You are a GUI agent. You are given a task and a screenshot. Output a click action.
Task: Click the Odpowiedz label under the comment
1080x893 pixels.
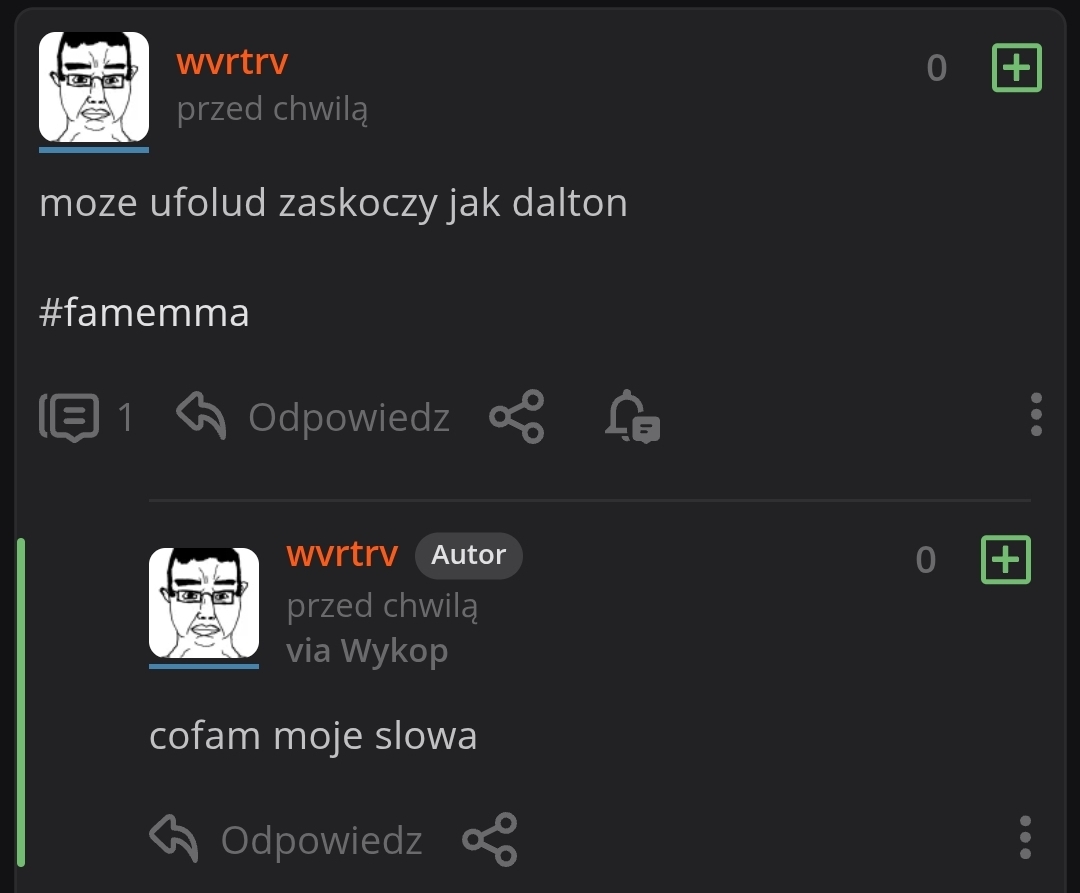322,841
